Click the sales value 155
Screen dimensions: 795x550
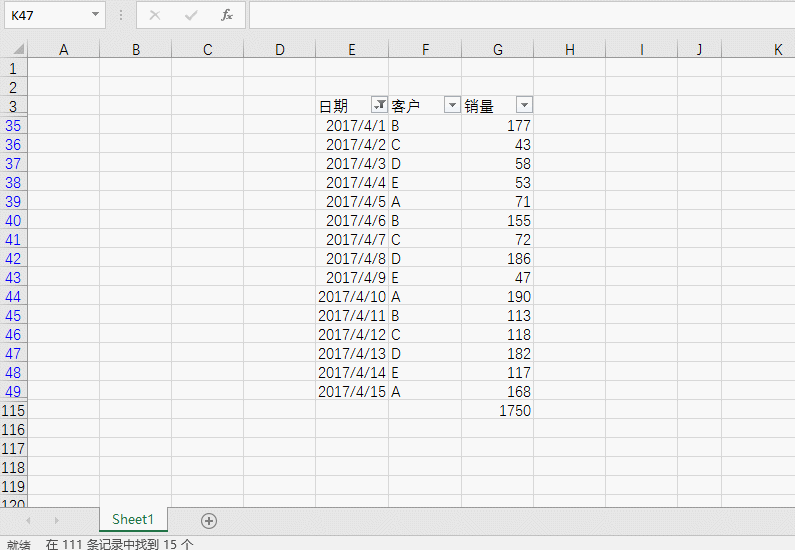pos(497,221)
